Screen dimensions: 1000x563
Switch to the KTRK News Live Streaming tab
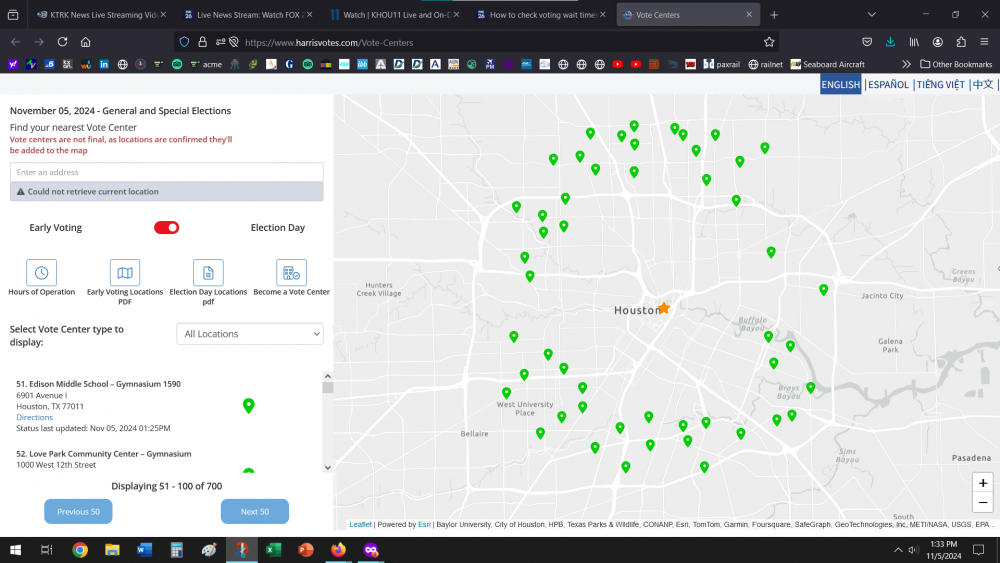(98, 15)
